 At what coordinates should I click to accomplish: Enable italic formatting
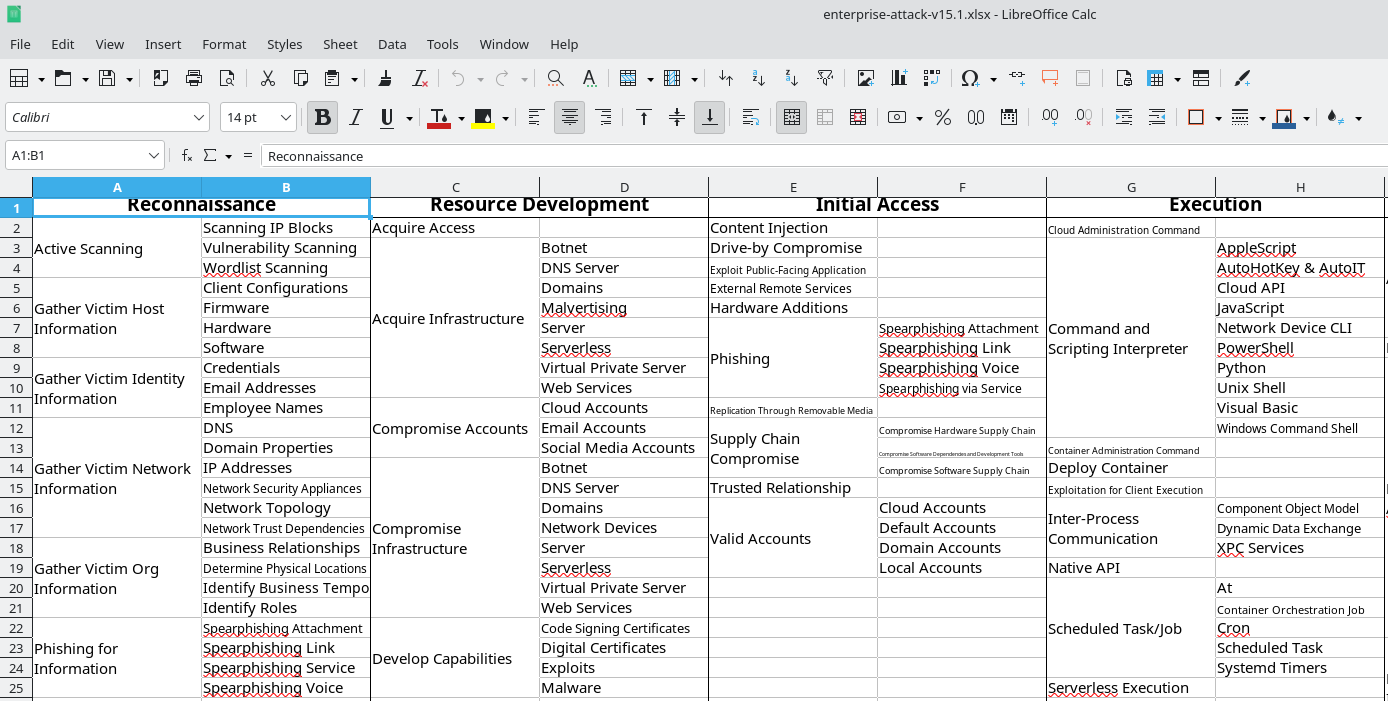tap(355, 117)
